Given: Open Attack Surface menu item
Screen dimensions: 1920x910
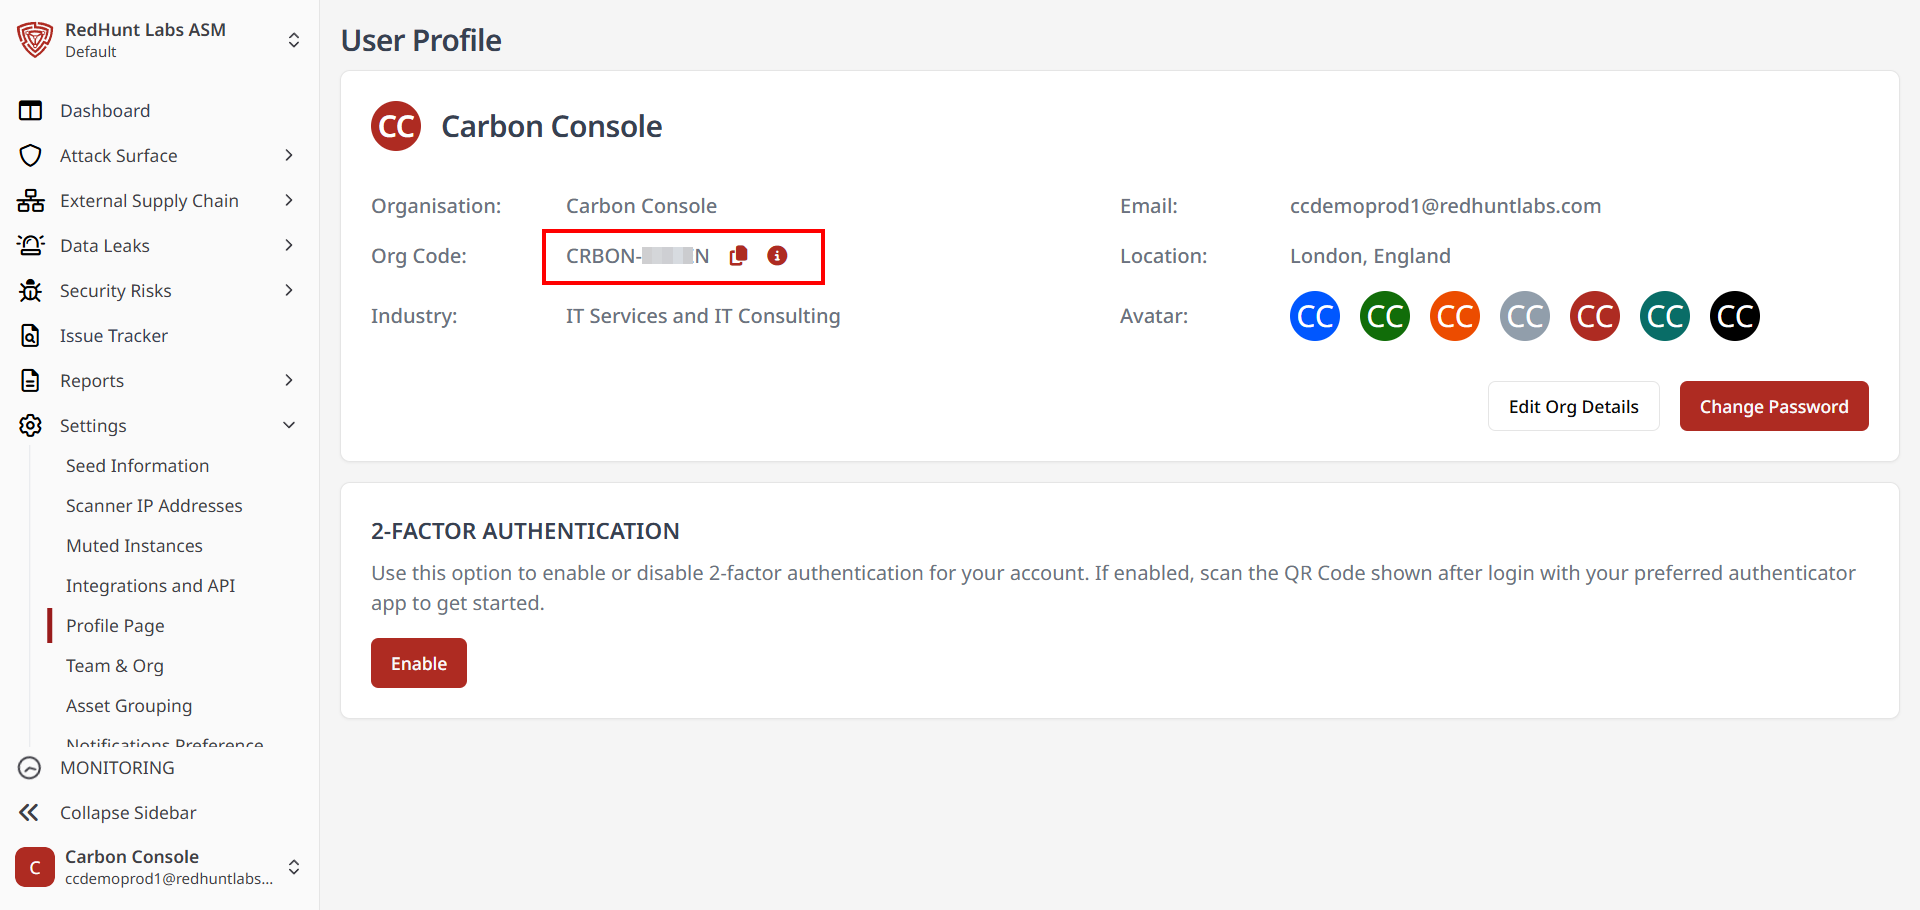Looking at the screenshot, I should click(x=119, y=156).
